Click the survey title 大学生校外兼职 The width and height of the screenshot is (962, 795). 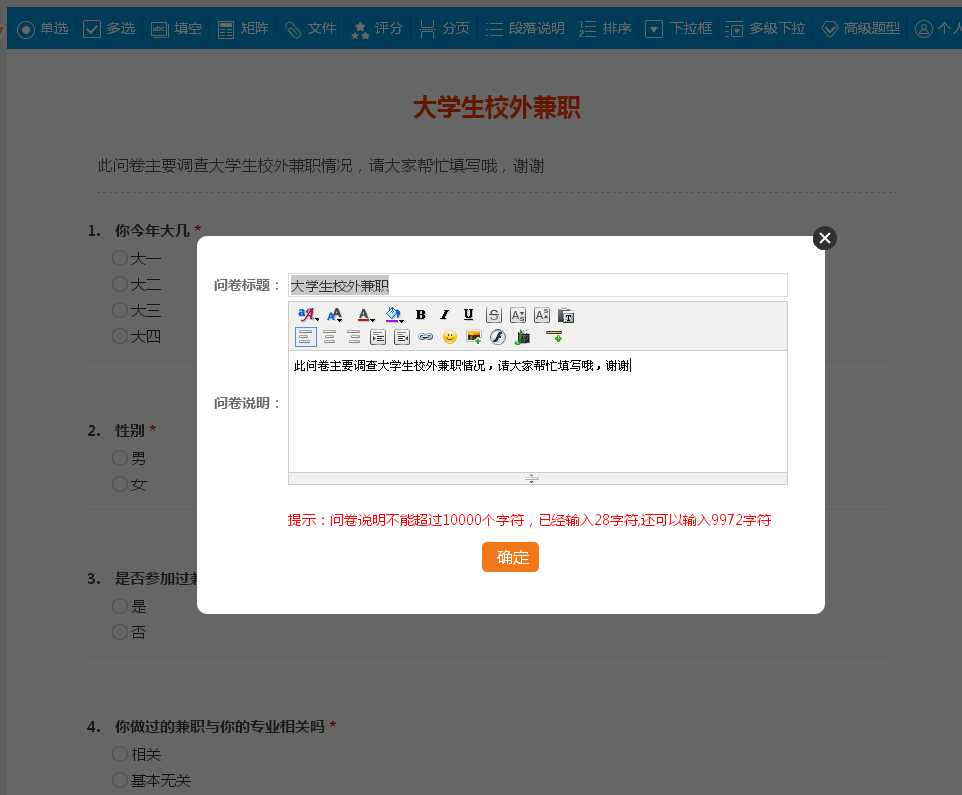pyautogui.click(x=496, y=107)
